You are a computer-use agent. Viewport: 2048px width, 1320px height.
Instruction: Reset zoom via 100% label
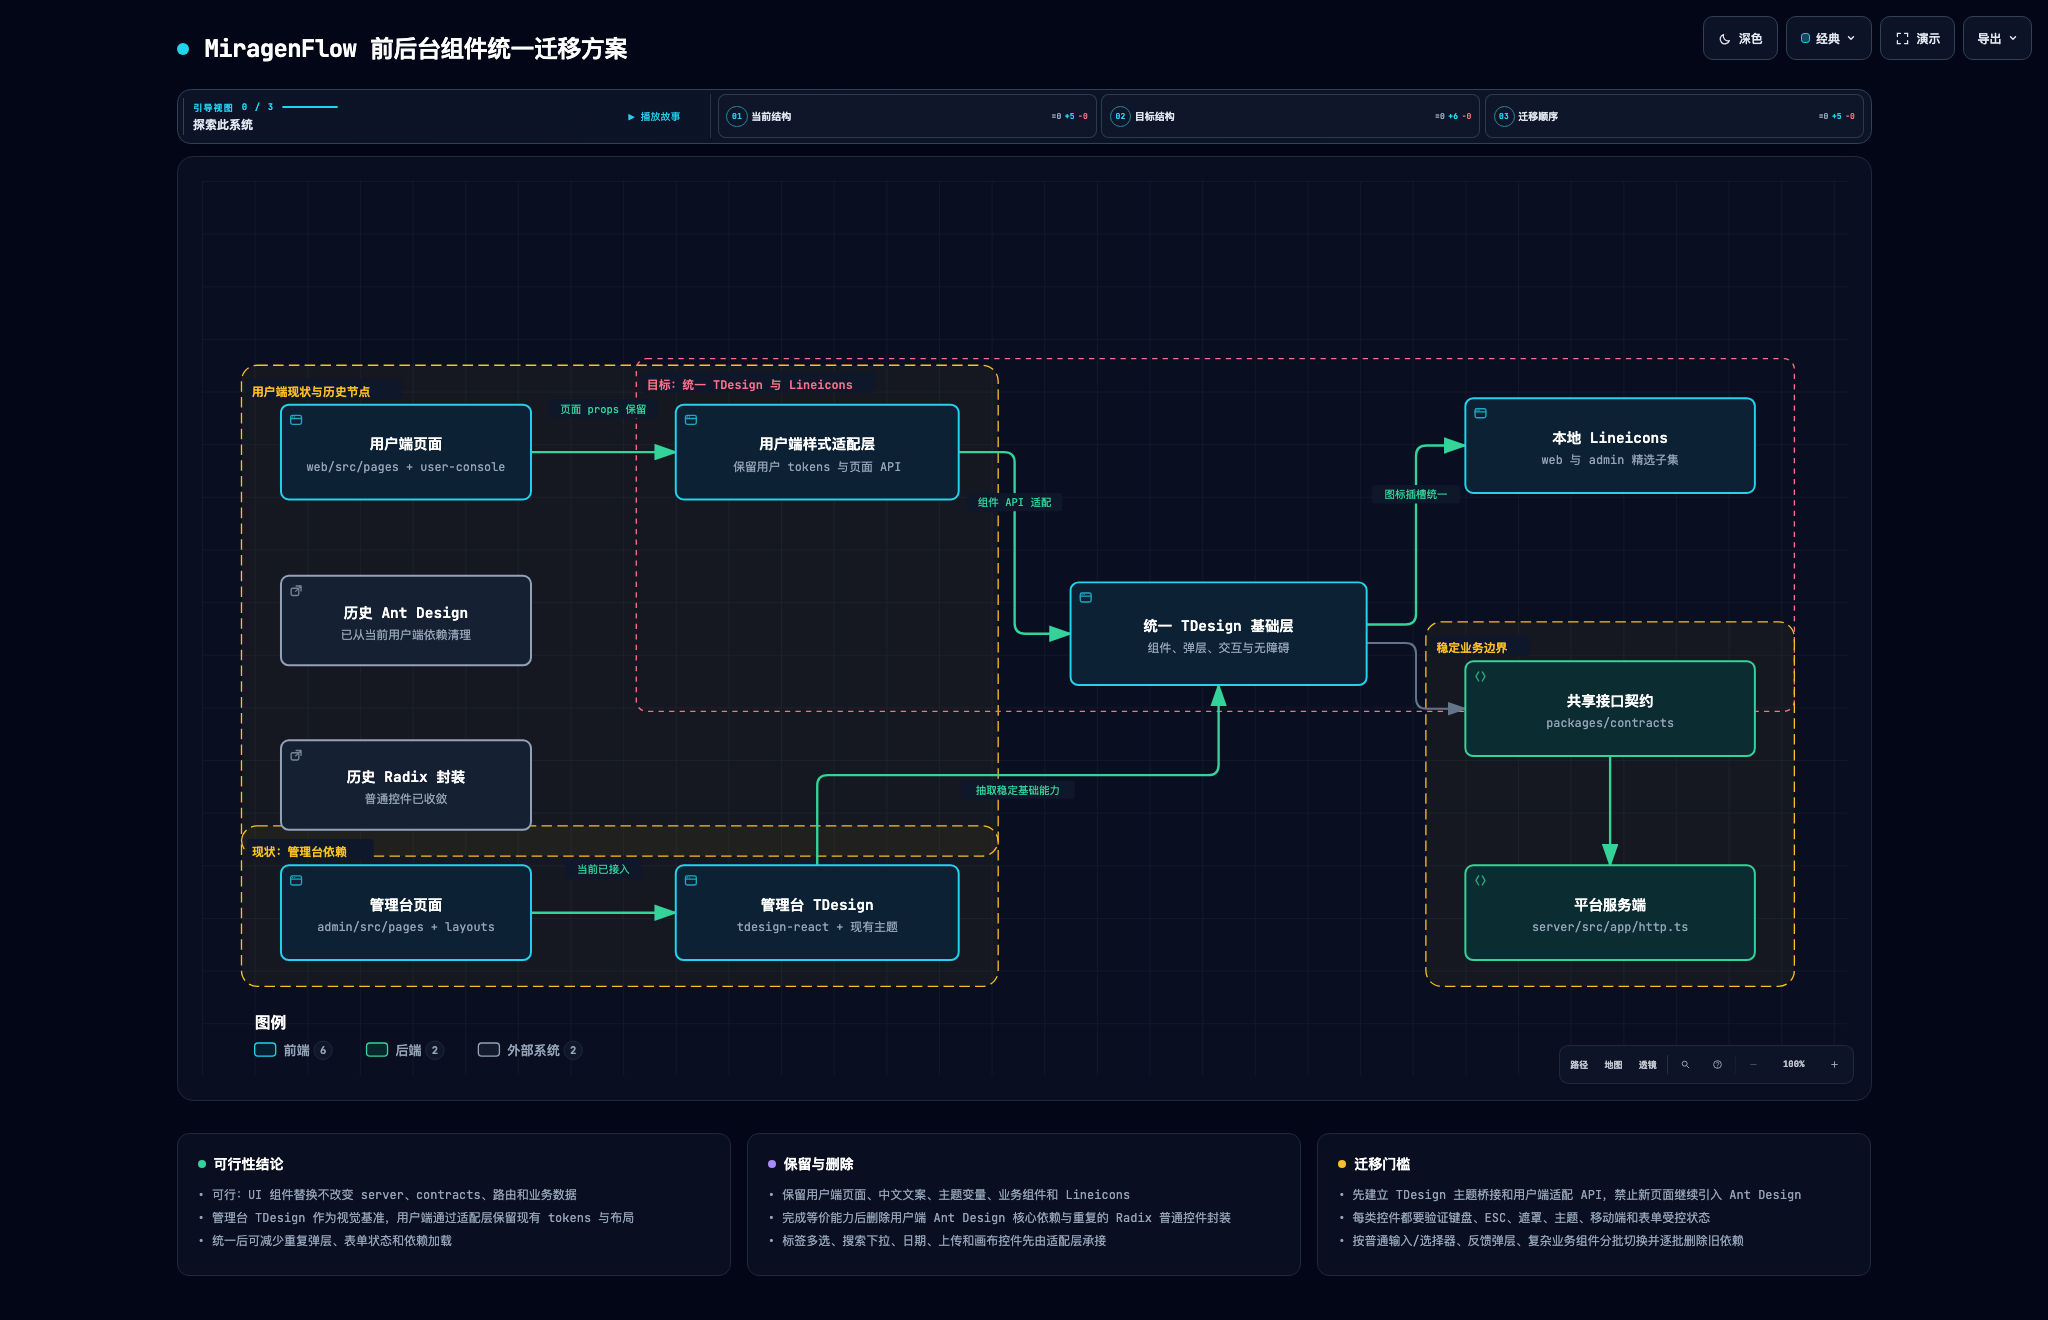1794,1065
